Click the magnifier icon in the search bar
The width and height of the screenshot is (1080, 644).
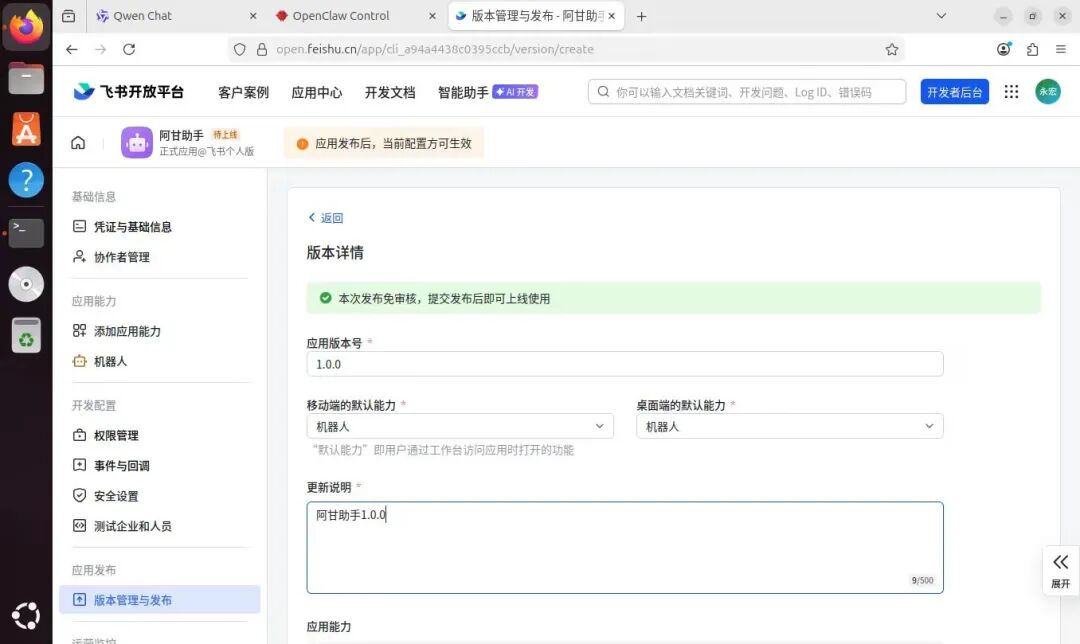603,91
